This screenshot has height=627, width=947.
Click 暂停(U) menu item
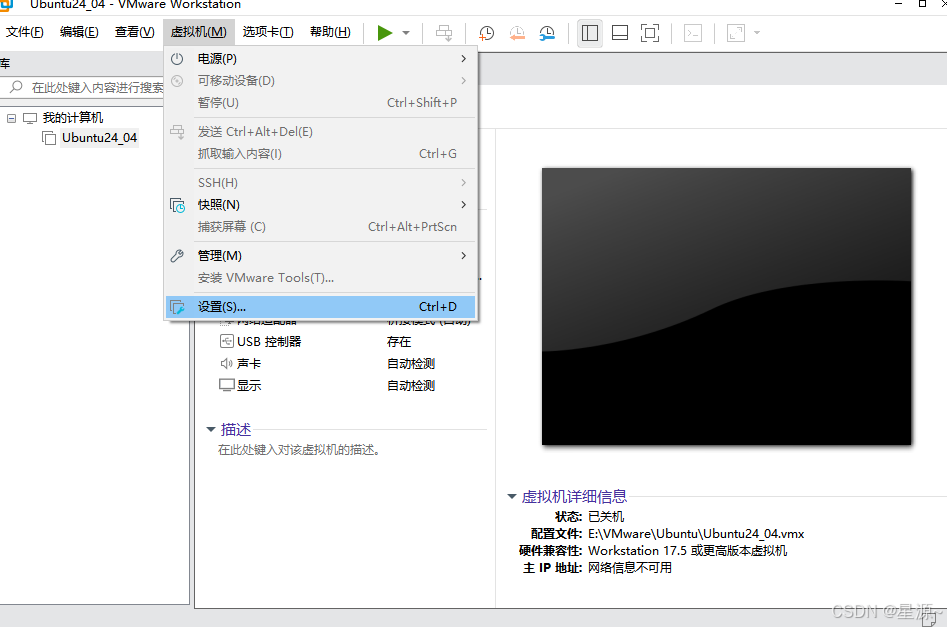(x=320, y=103)
